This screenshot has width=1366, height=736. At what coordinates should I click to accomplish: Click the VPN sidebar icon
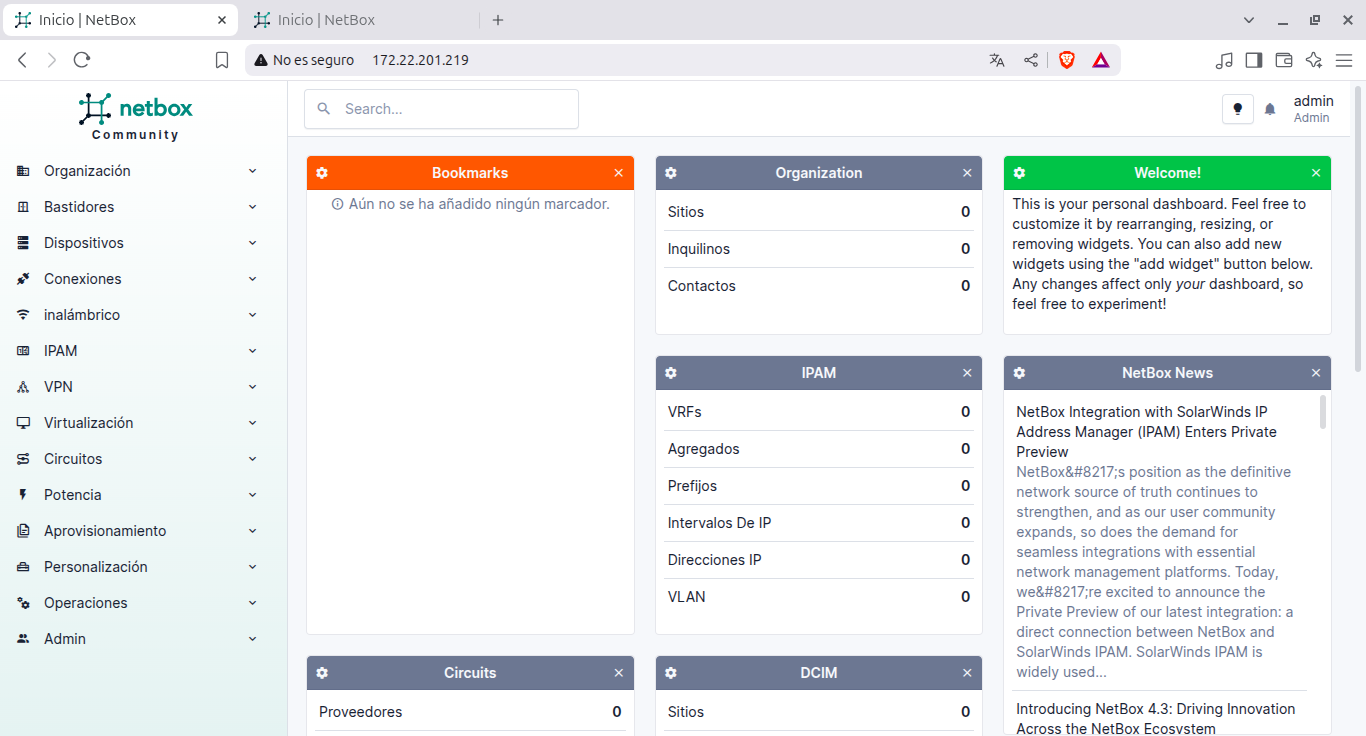tap(23, 387)
